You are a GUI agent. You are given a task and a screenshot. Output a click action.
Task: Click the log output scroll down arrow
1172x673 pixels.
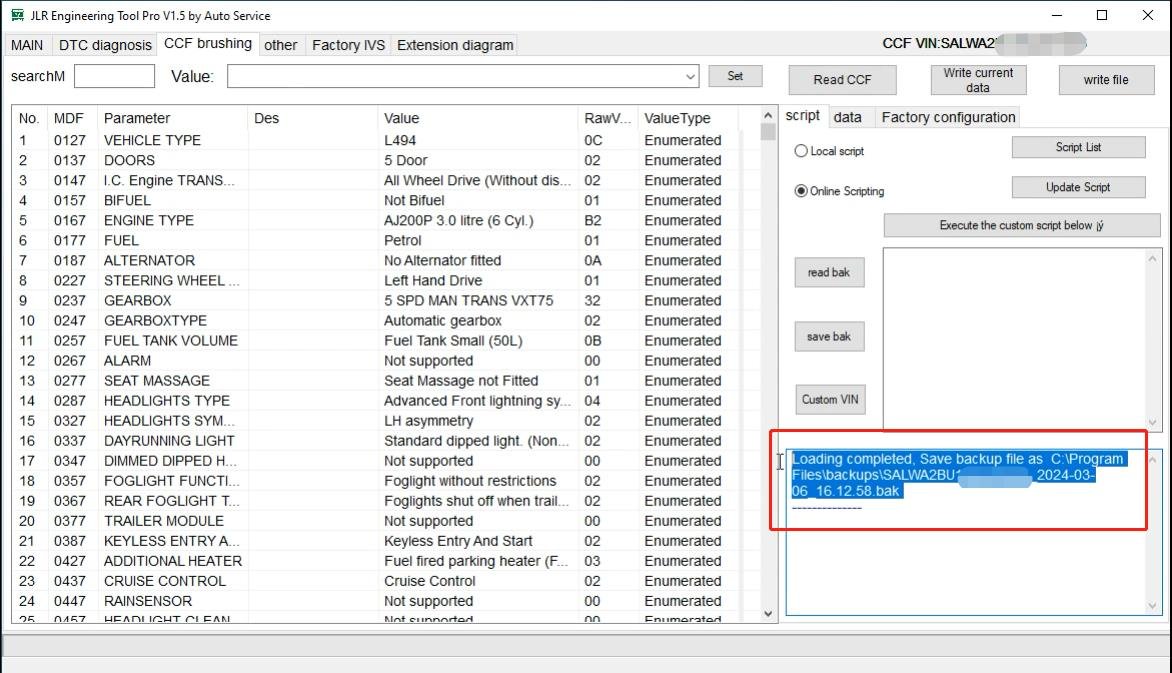(x=1153, y=606)
